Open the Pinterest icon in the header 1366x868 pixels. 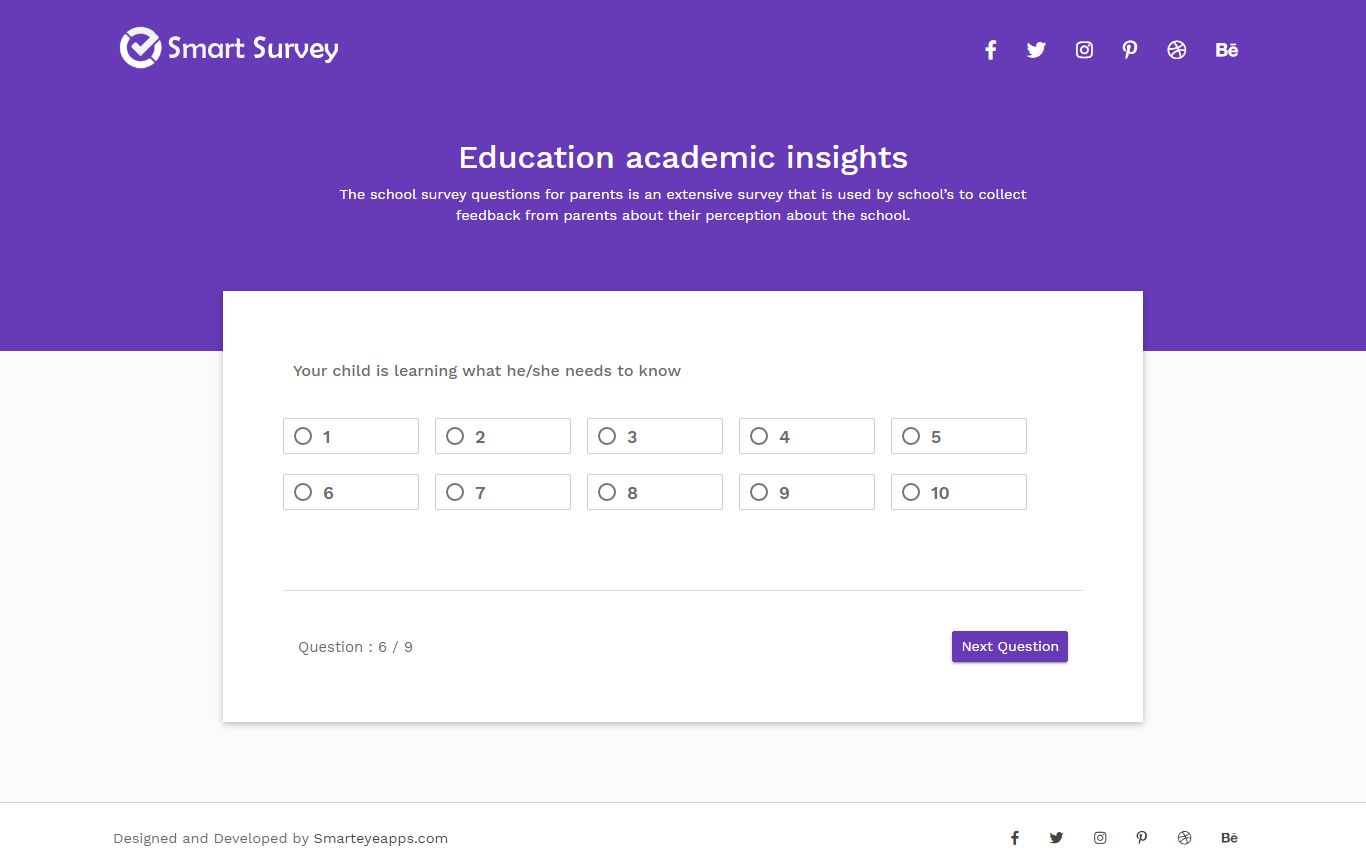tap(1130, 50)
